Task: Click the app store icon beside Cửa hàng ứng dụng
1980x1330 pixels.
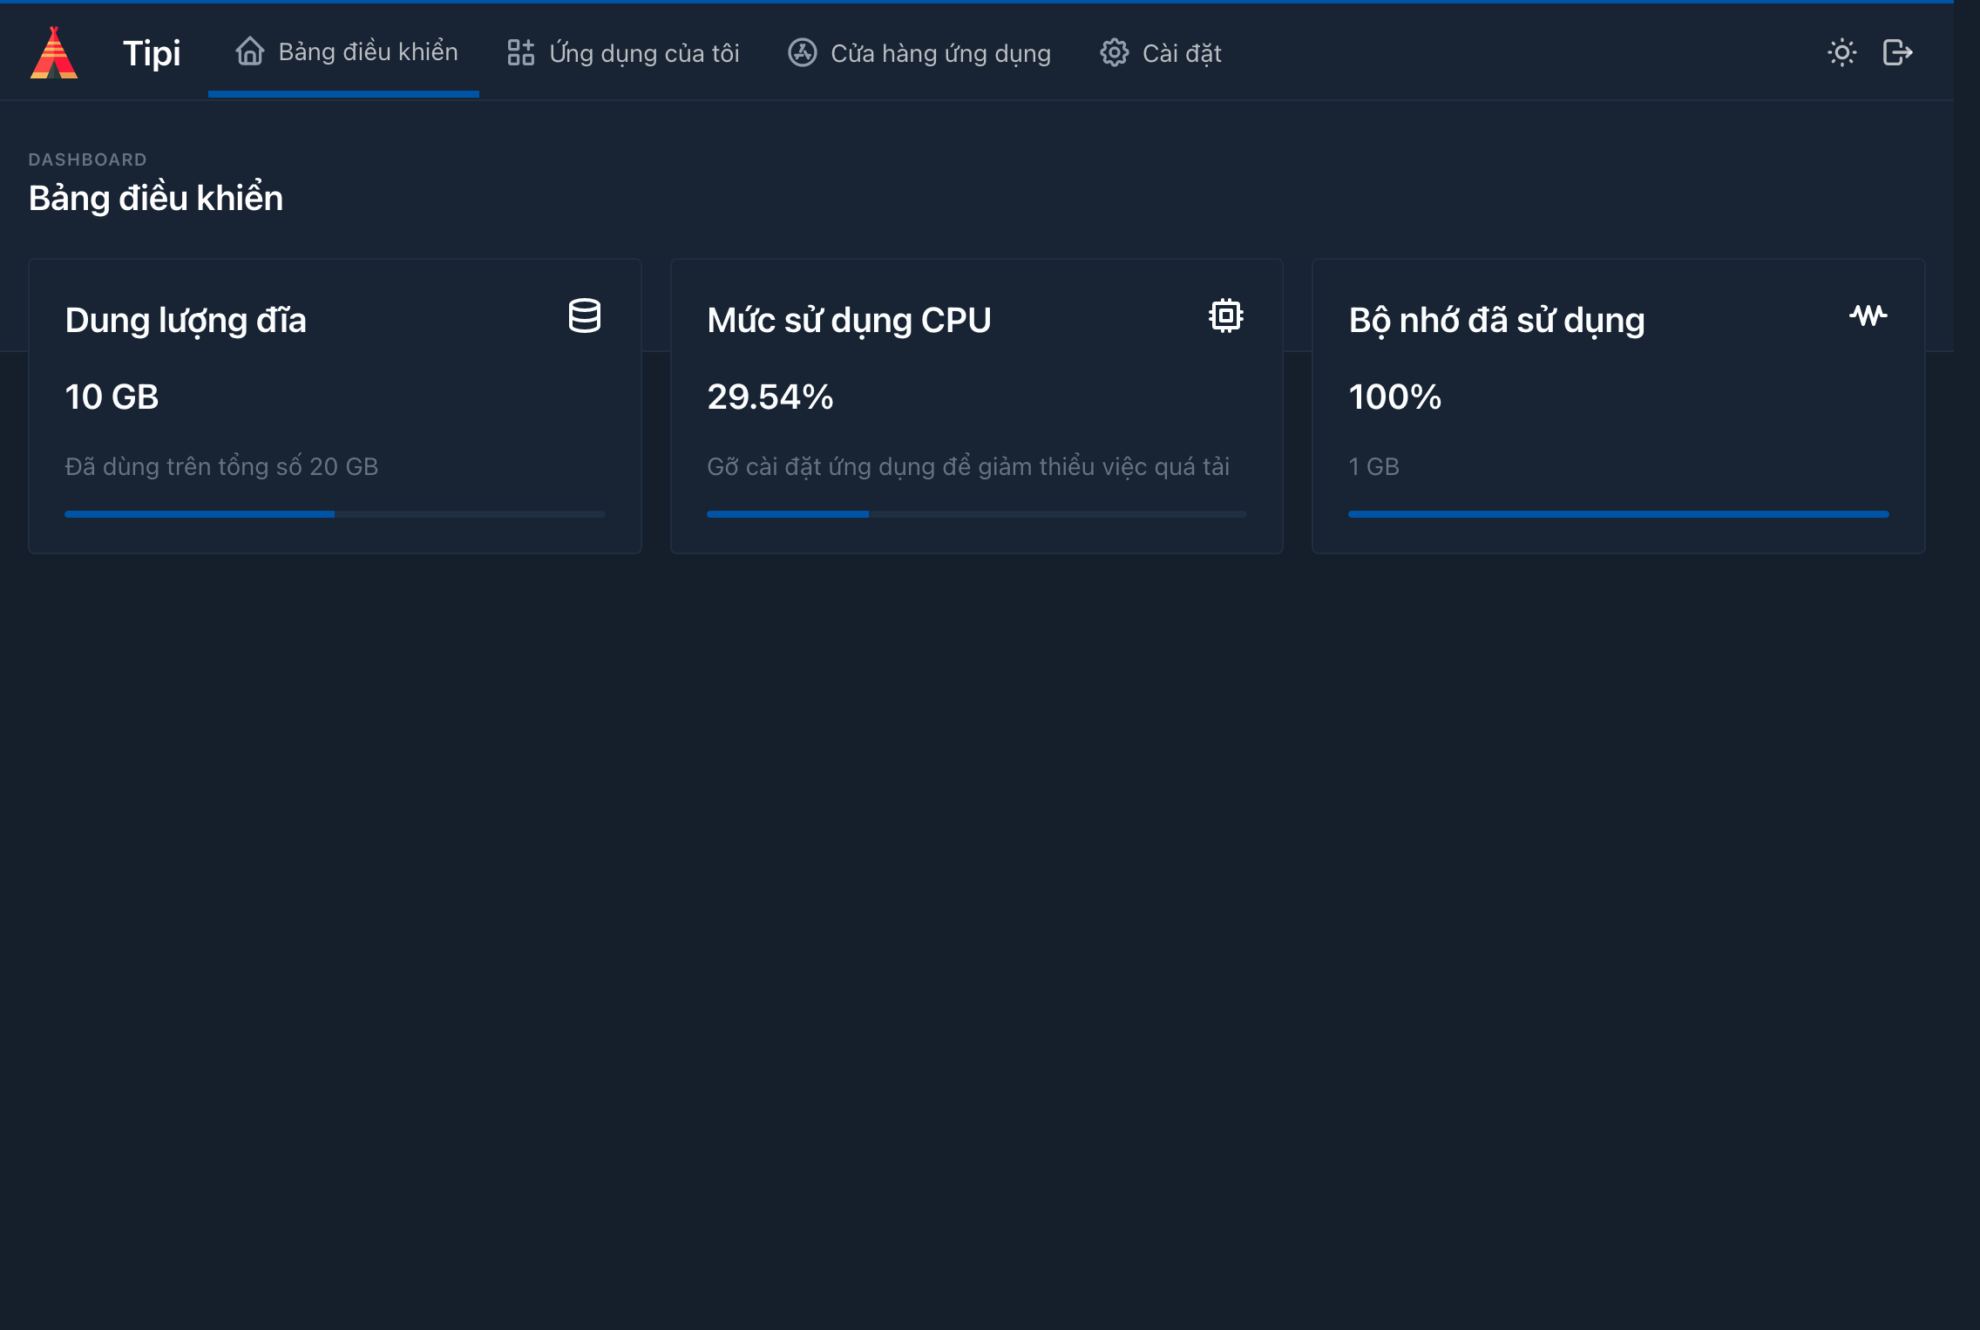Action: (x=802, y=52)
